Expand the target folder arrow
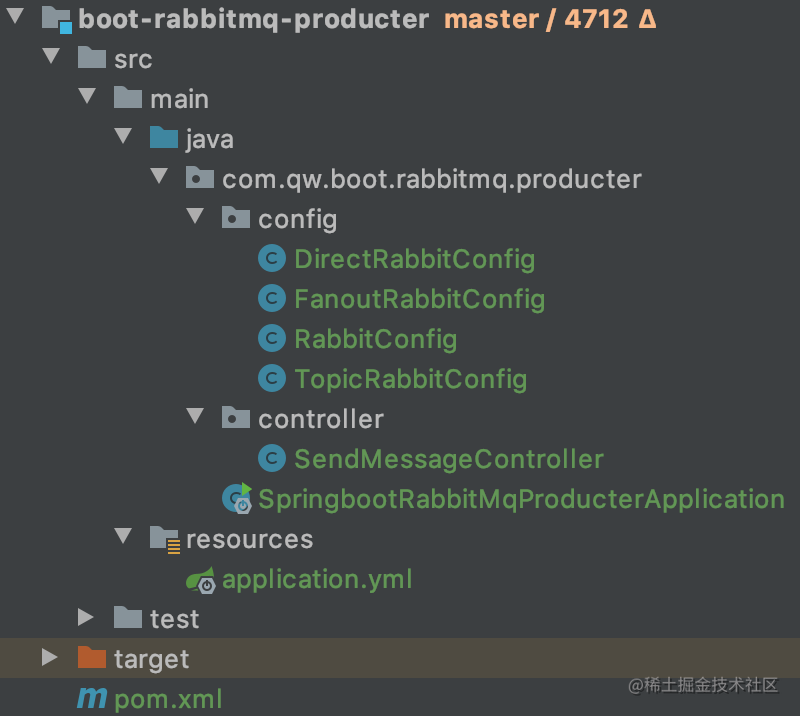 click(x=50, y=658)
